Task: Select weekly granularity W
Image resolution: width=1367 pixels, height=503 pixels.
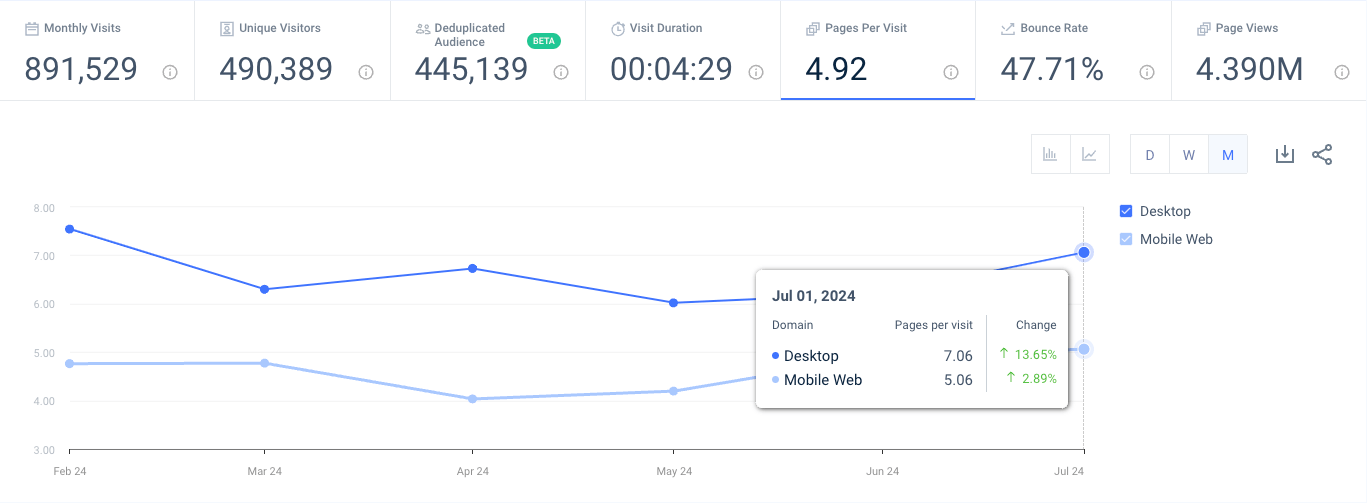Action: [x=1189, y=155]
